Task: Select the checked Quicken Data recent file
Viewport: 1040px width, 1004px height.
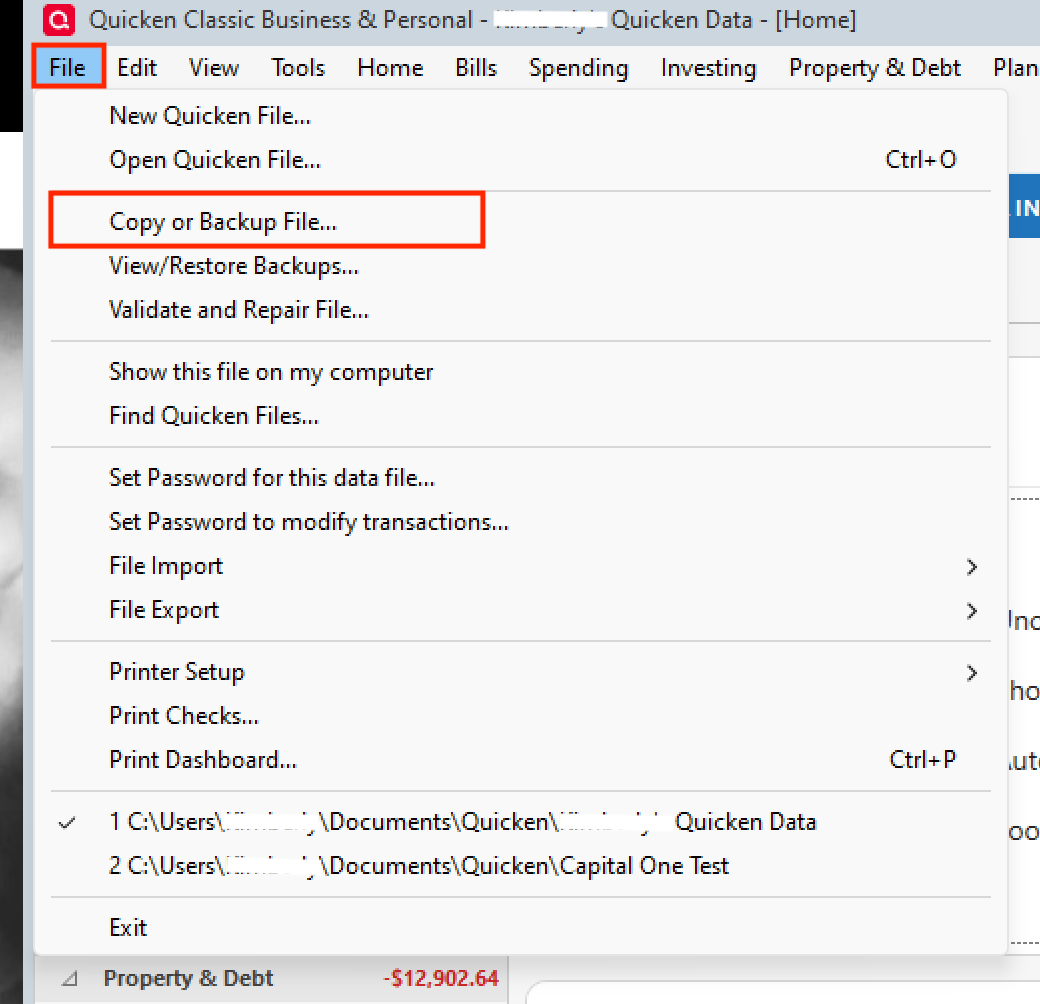Action: click(462, 822)
